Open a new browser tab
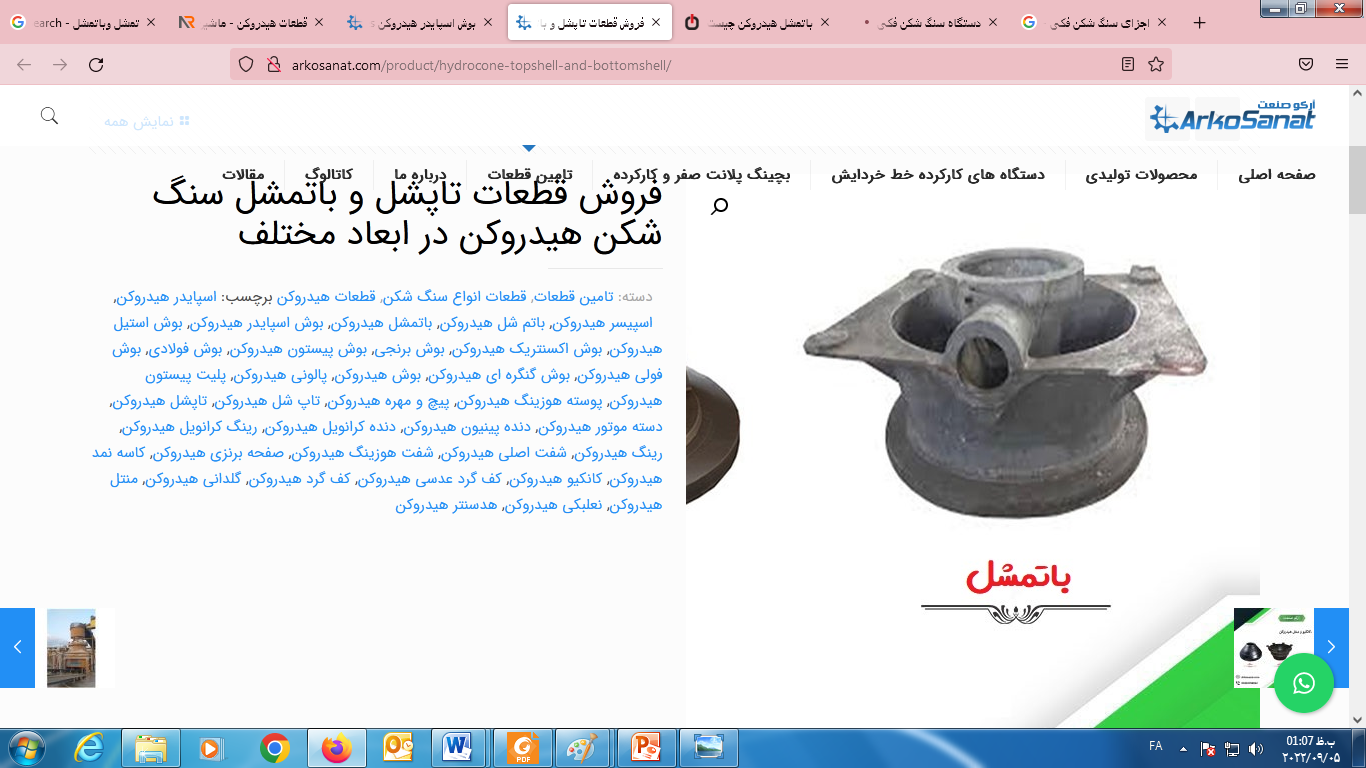The height and width of the screenshot is (768, 1366). coord(1200,22)
